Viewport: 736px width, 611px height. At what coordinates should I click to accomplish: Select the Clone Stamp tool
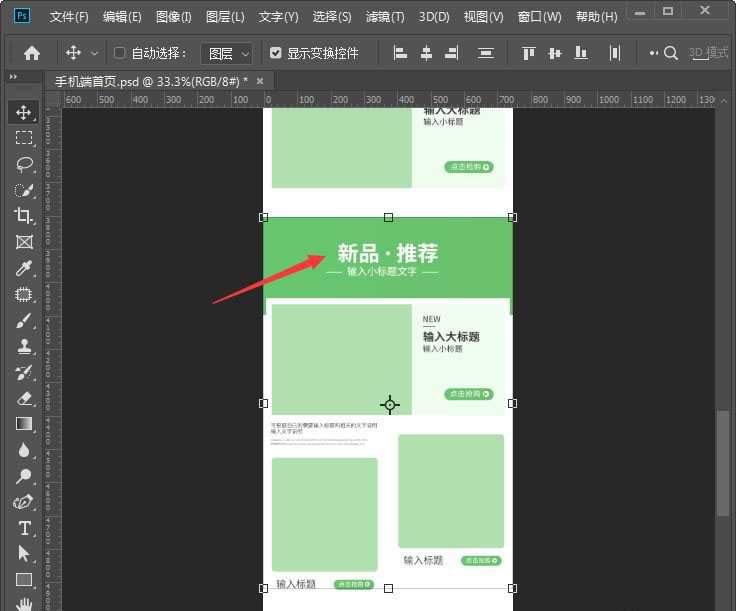(24, 346)
